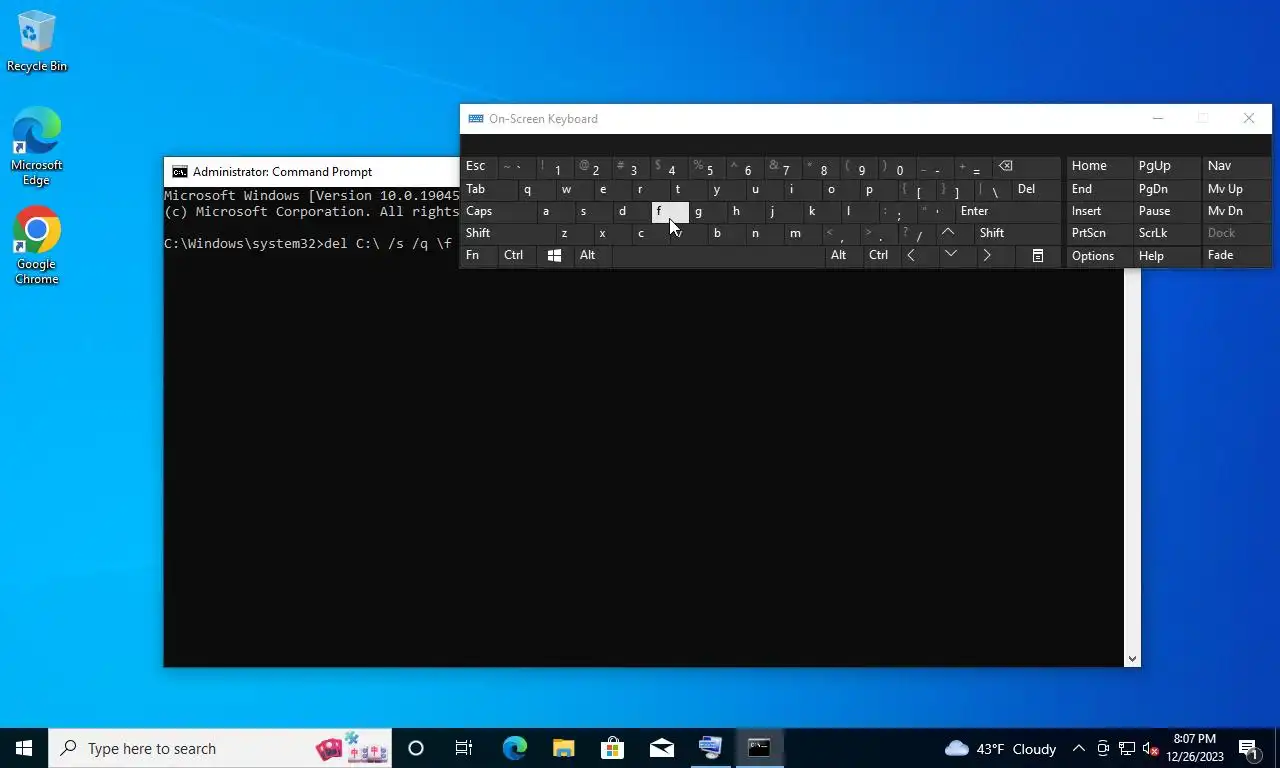Click the End key on On-Screen Keyboard
1280x768 pixels.
pyautogui.click(x=1099, y=189)
